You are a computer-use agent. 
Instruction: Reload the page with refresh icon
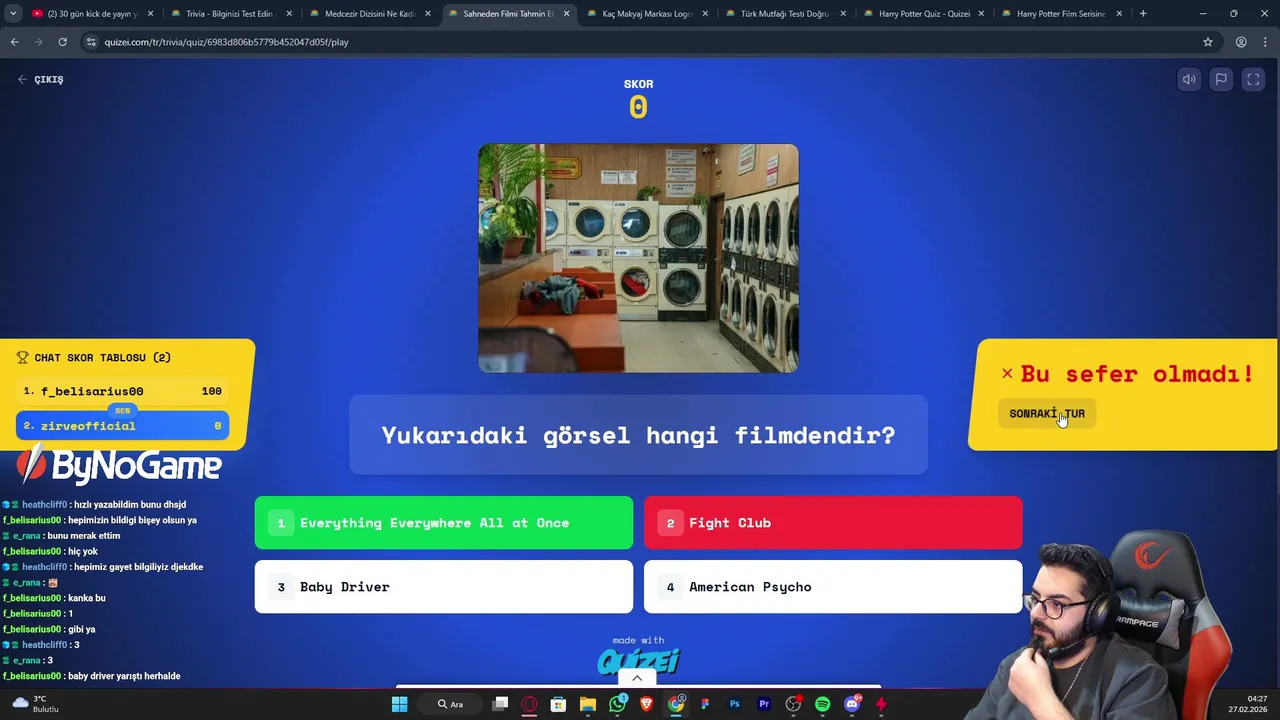pyautogui.click(x=62, y=42)
